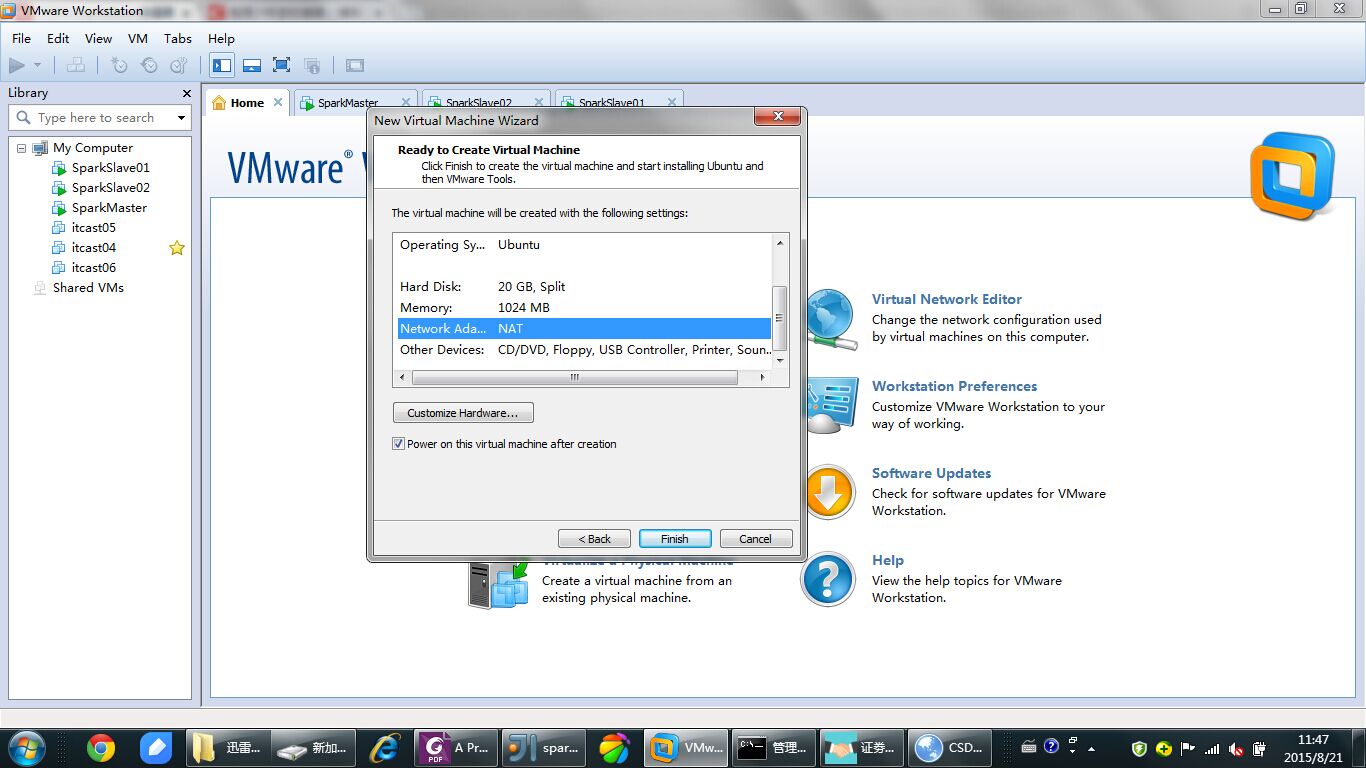The image size is (1366, 768).
Task: Click the Help question mark icon
Action: click(x=829, y=579)
